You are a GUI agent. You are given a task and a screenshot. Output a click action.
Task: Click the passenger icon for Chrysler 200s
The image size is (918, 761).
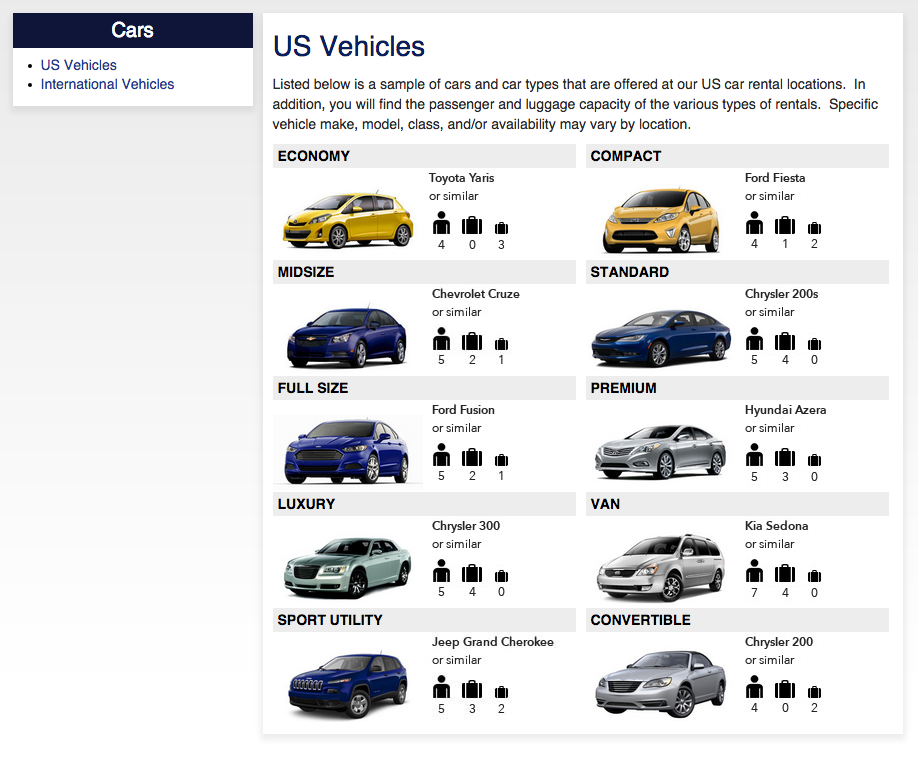click(x=754, y=339)
